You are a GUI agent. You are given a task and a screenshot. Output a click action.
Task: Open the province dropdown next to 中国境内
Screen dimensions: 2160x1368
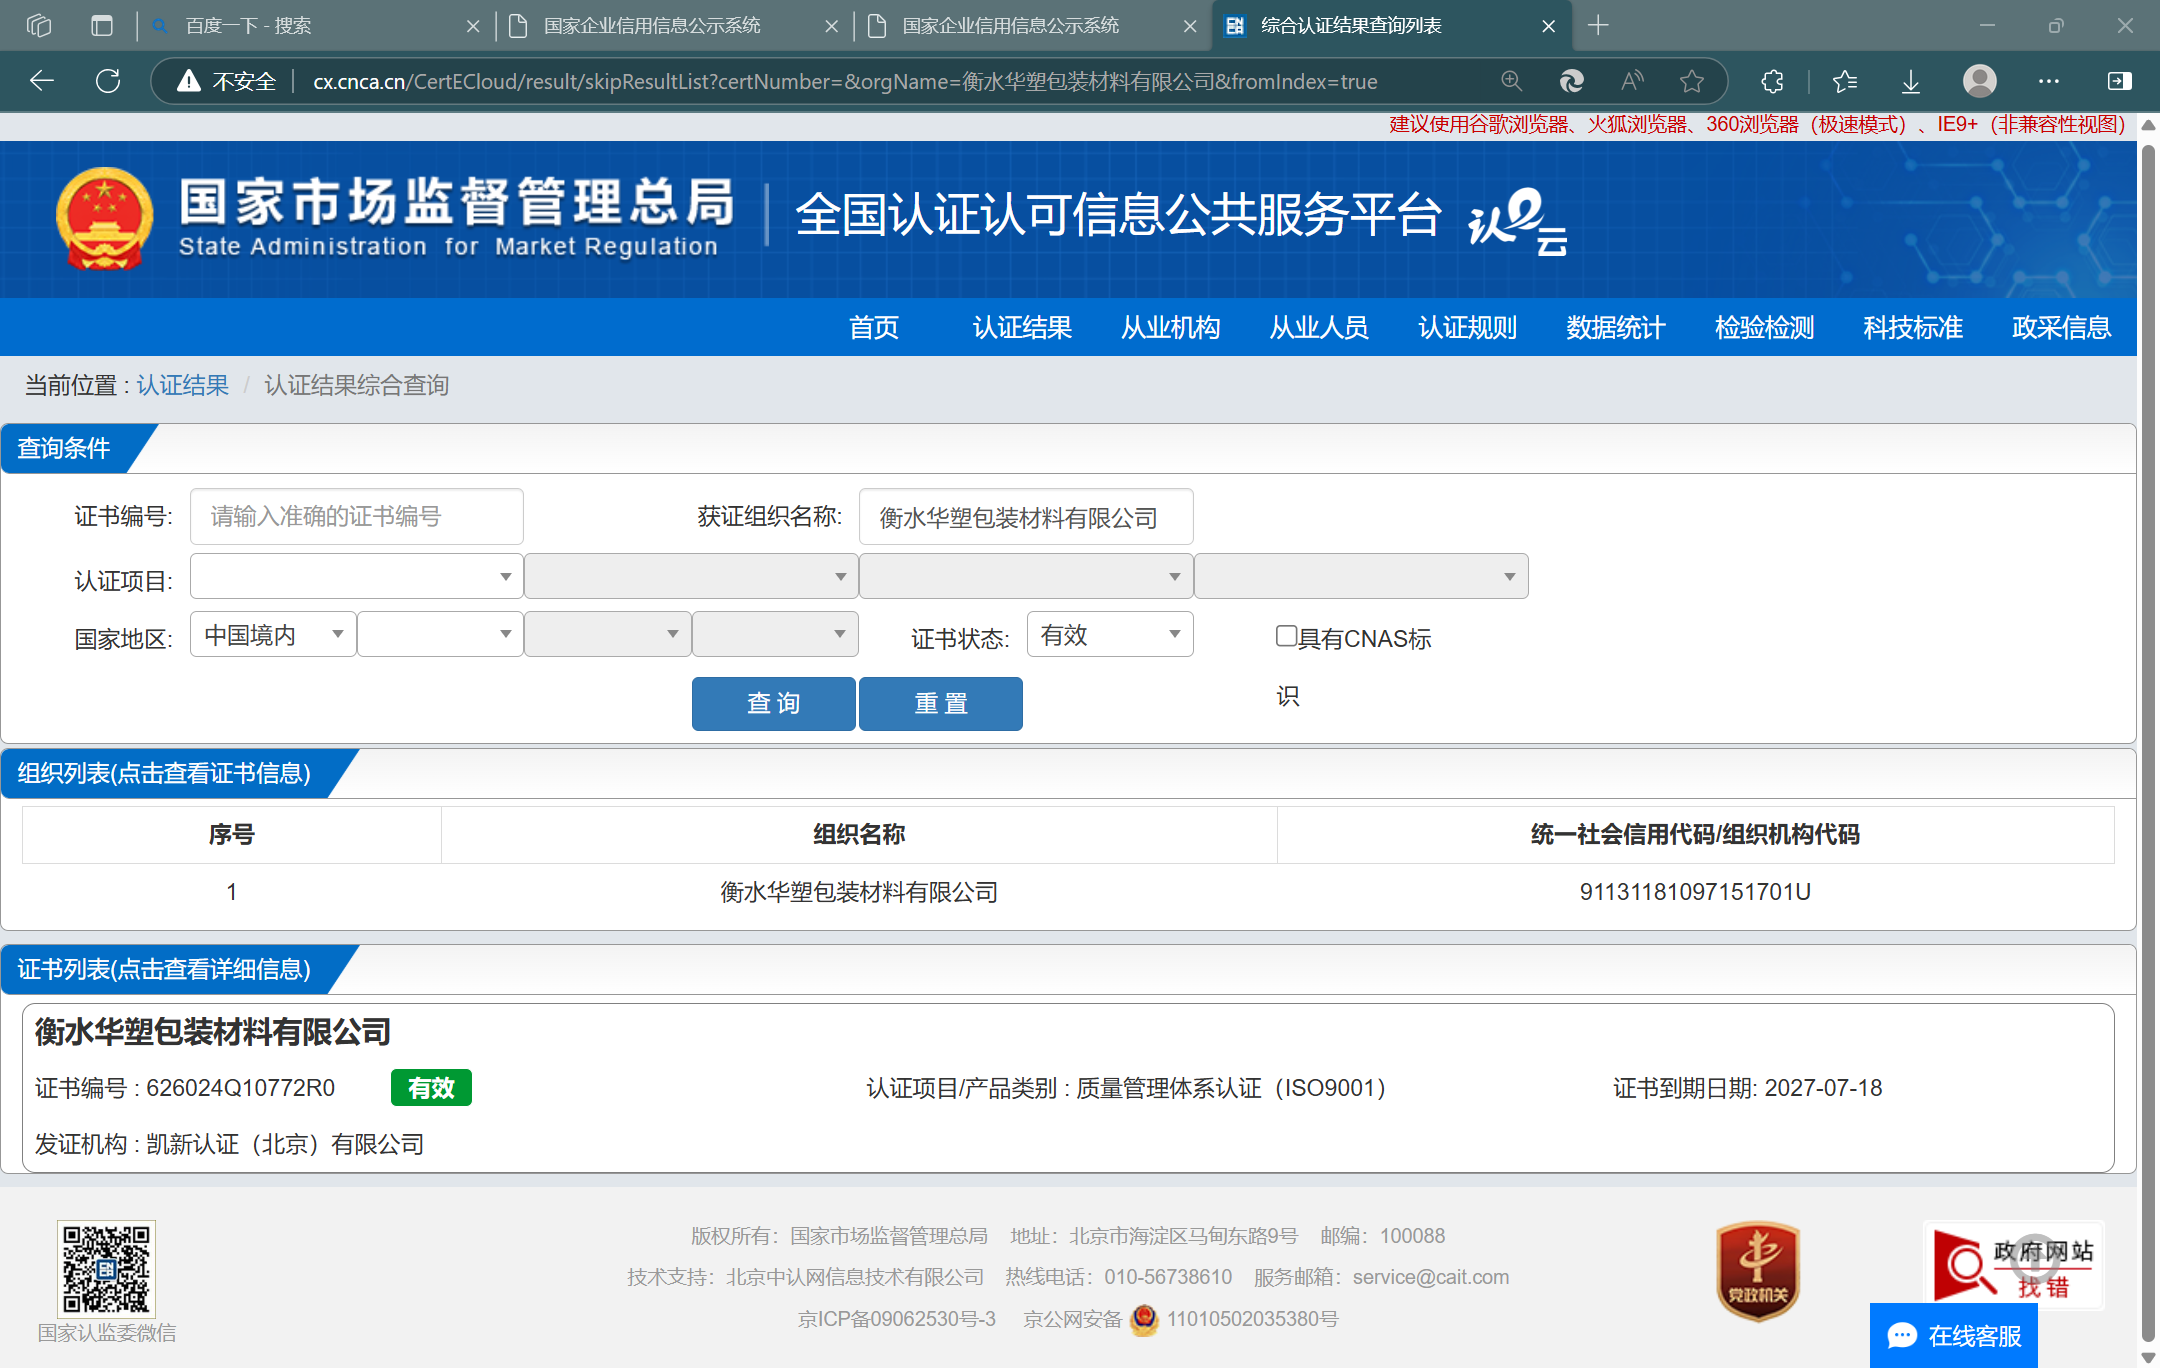[x=440, y=634]
